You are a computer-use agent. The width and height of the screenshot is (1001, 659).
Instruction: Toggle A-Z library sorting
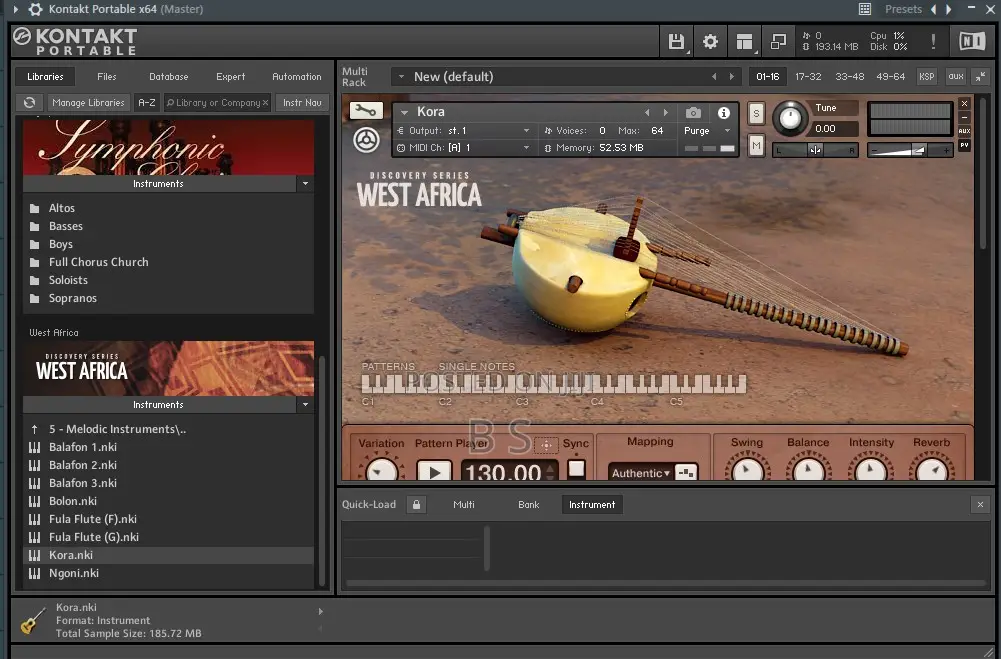(147, 102)
